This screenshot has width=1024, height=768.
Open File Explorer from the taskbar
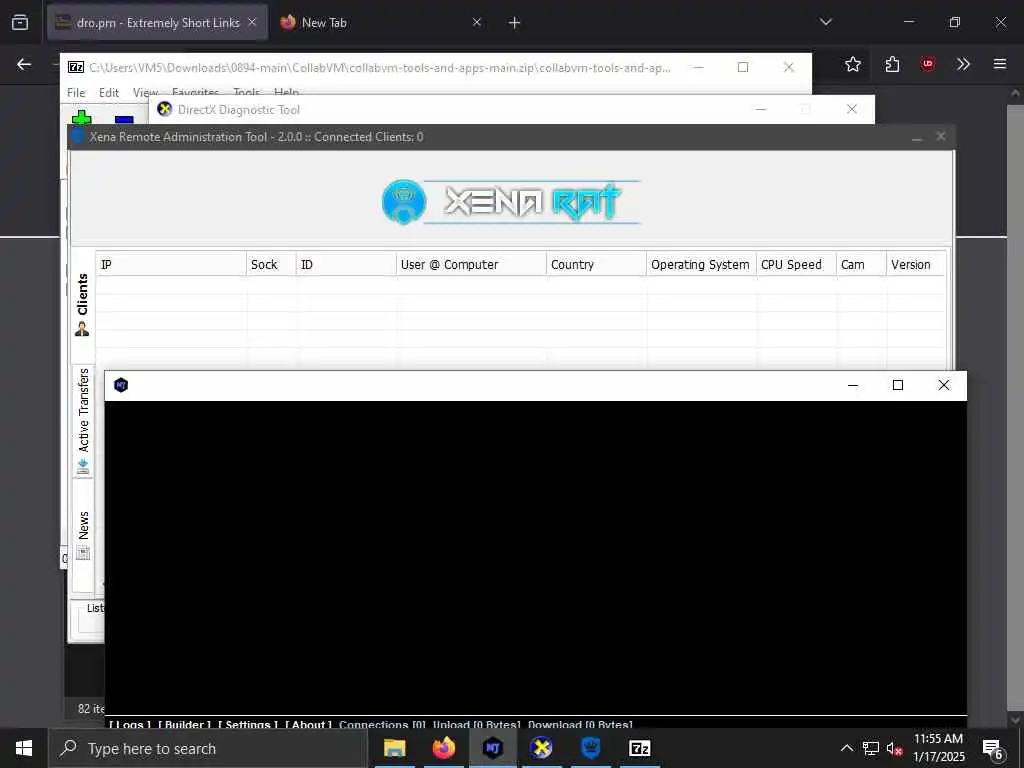click(394, 748)
